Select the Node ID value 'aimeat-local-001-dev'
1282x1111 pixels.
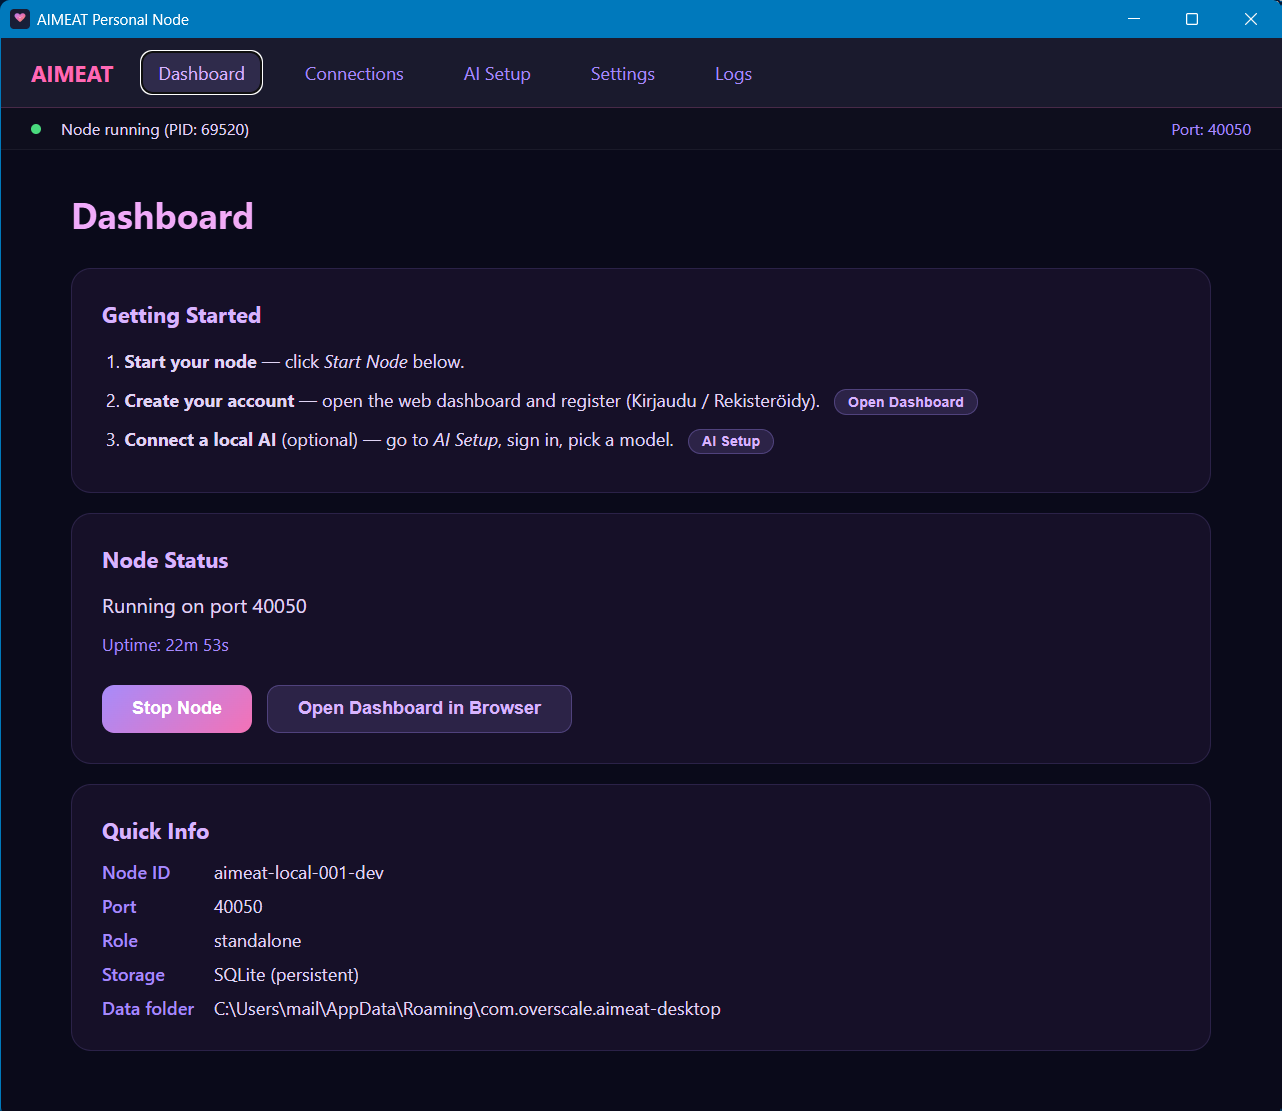point(299,873)
